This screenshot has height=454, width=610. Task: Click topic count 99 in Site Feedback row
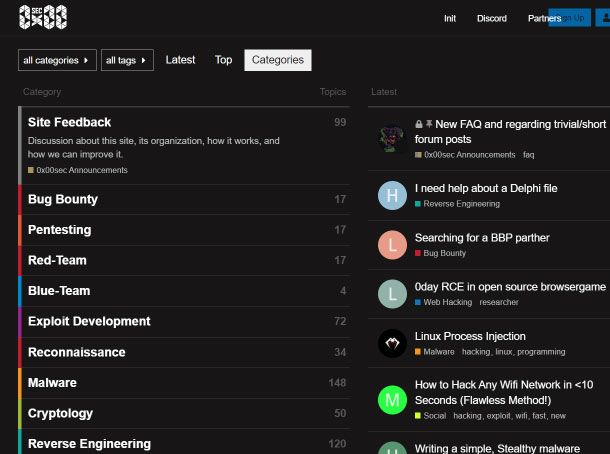click(x=340, y=122)
